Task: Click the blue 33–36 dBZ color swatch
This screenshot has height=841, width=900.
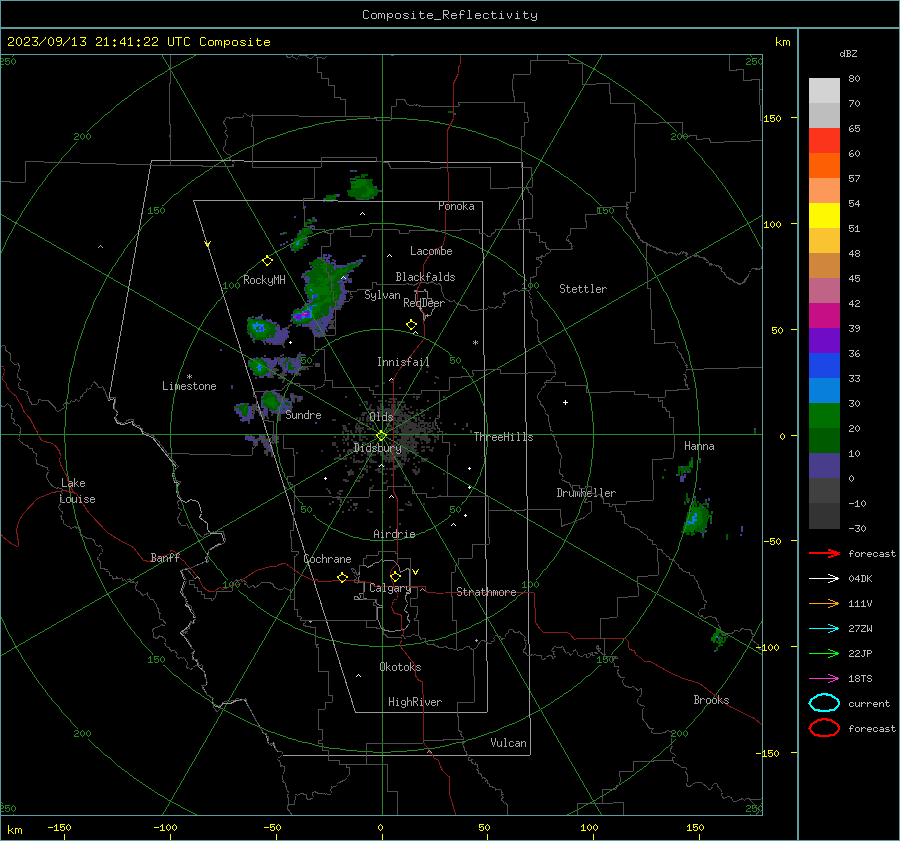Action: click(x=824, y=366)
